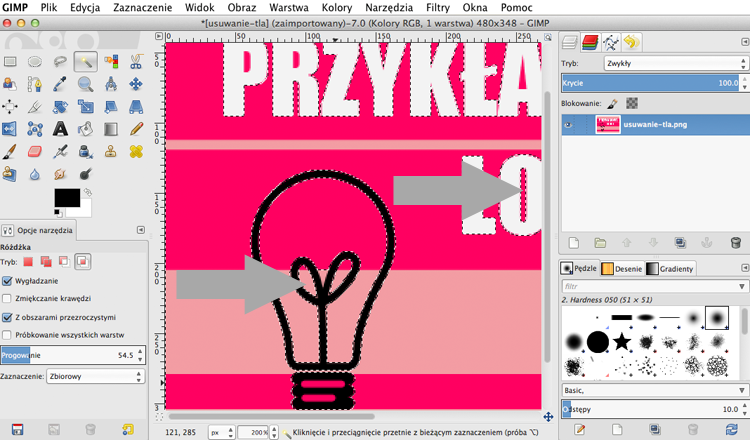
Task: Open the Tryb layer mode dropdown
Action: (x=675, y=63)
